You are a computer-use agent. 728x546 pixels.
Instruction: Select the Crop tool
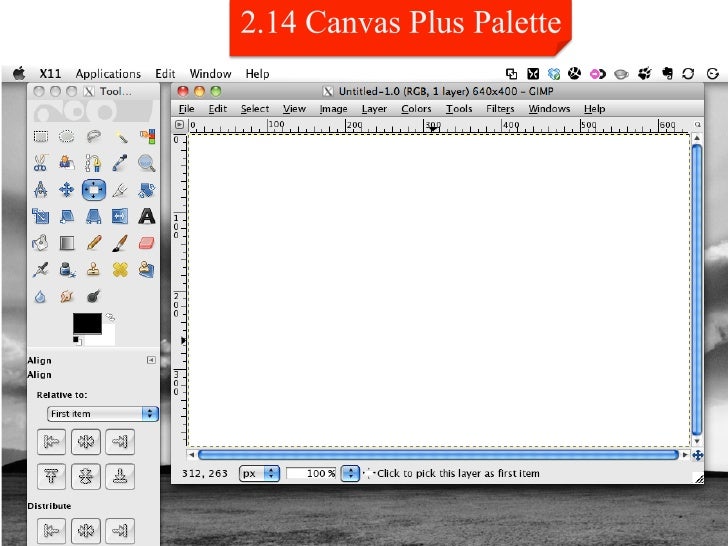121,190
